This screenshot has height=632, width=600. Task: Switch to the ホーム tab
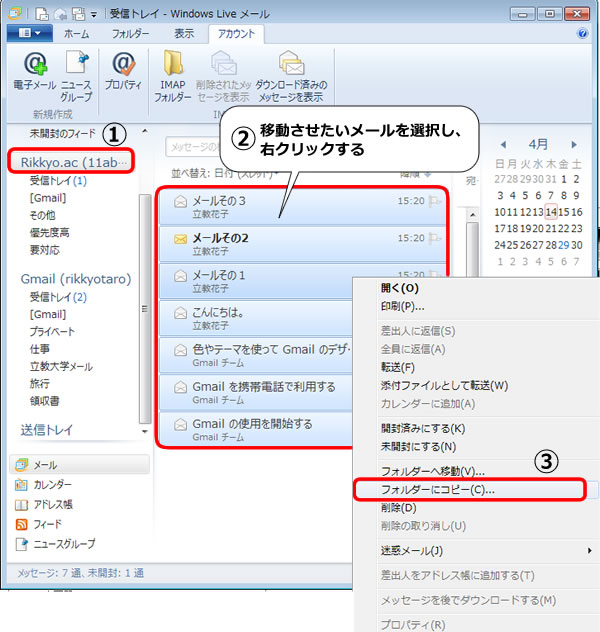click(77, 33)
